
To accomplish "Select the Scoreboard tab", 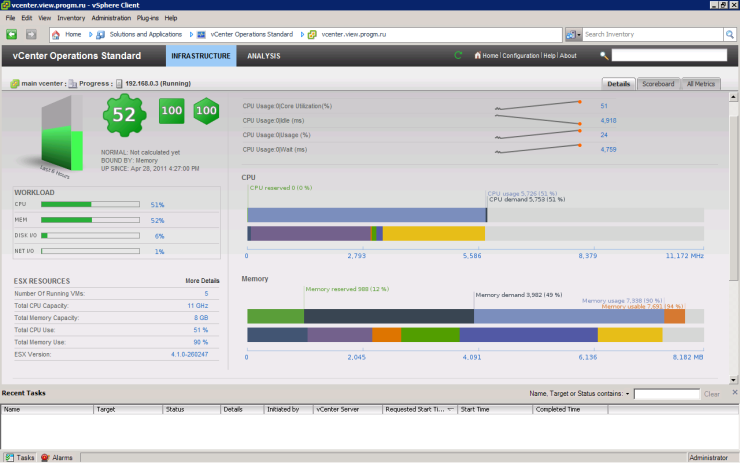I will point(658,84).
